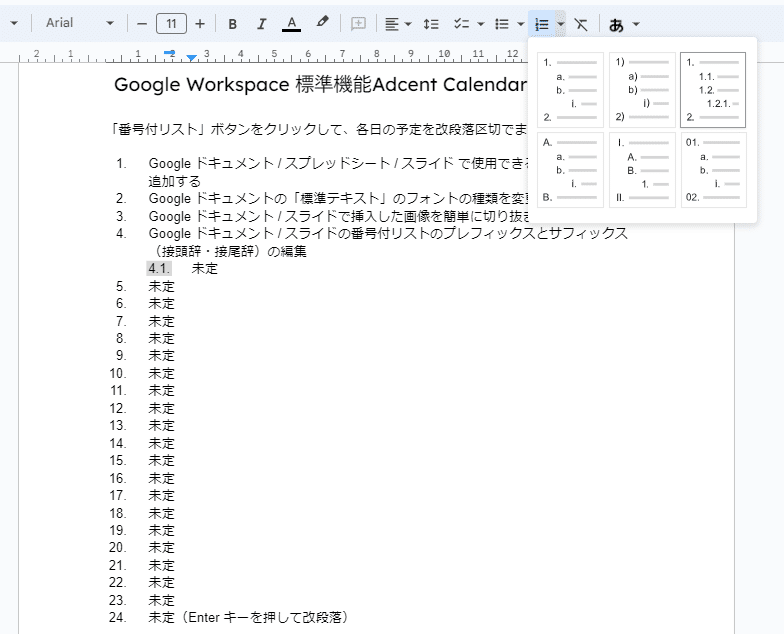The image size is (784, 634).
Task: Click list item 18 未定
Action: click(x=161, y=514)
